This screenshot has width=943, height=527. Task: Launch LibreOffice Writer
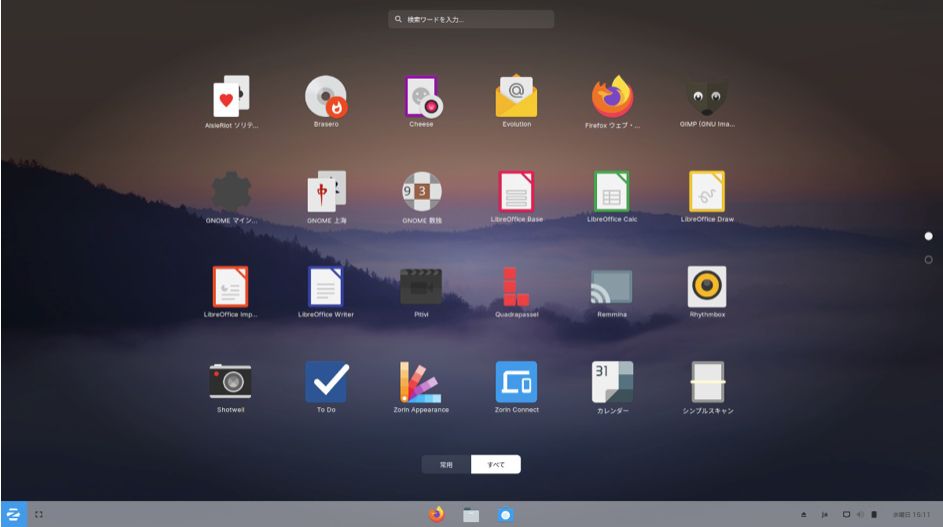pos(326,287)
